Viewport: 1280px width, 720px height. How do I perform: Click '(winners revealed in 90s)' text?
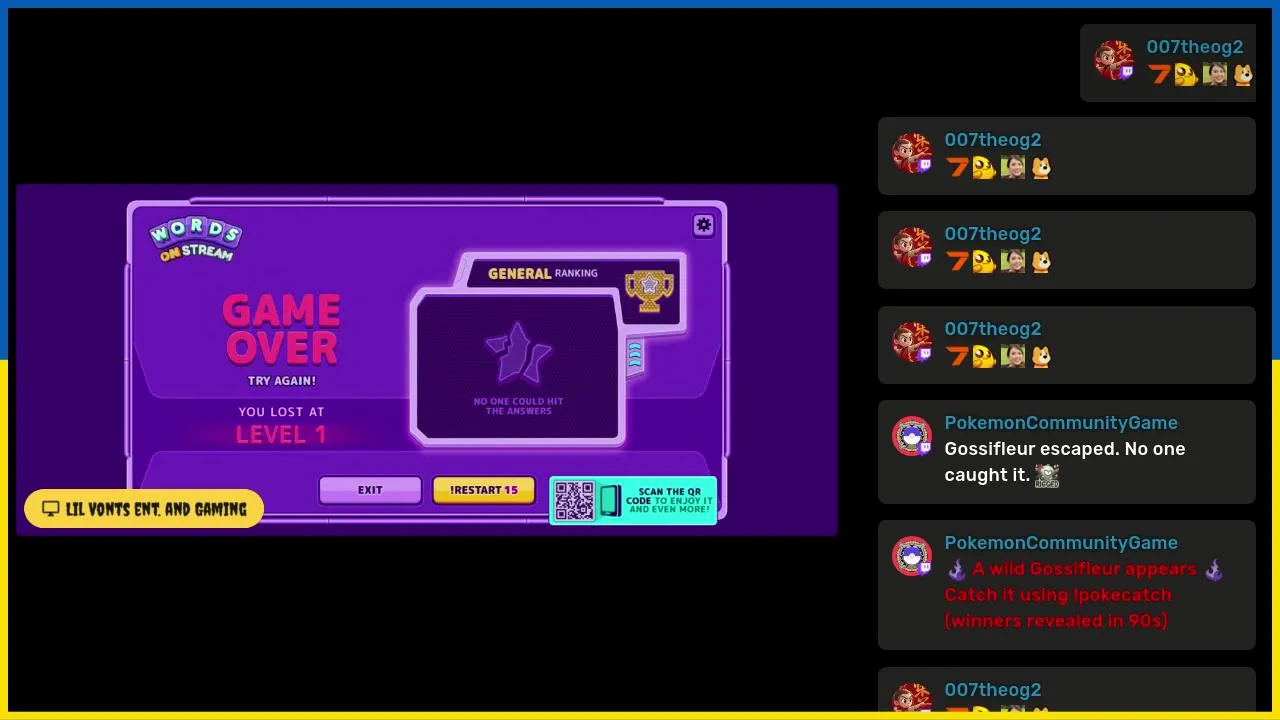click(x=1056, y=621)
